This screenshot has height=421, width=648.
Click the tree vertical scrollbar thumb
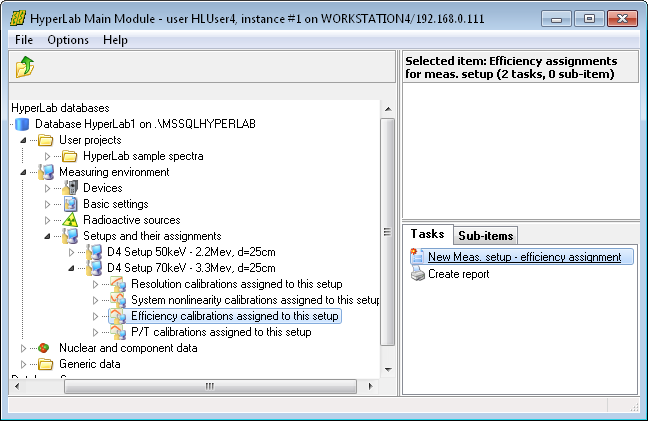pos(388,232)
